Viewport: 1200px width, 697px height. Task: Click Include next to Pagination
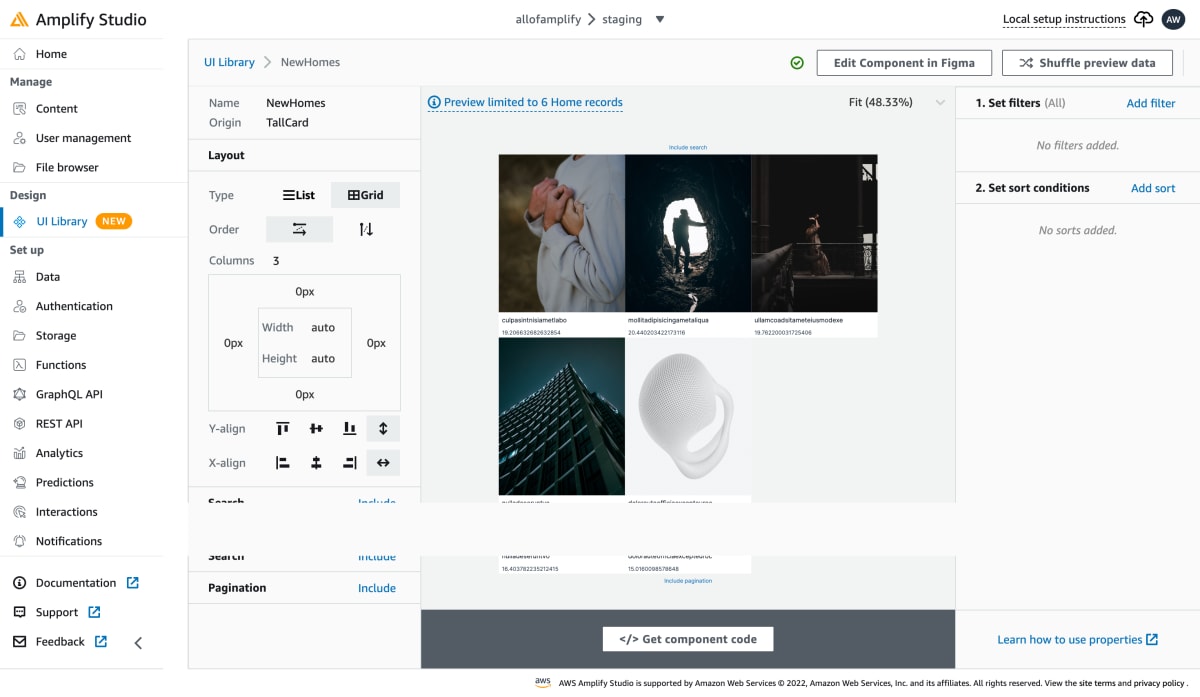(x=377, y=588)
